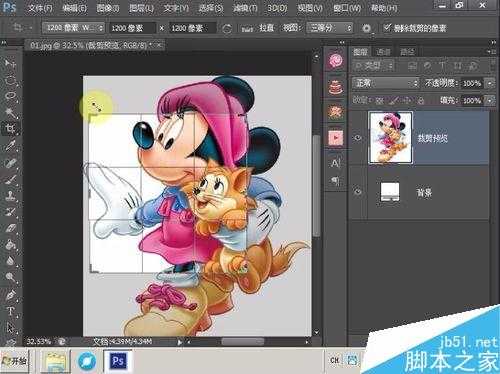Viewport: 500px width, 374px height.
Task: Select the Eraser tool
Action: tap(11, 228)
